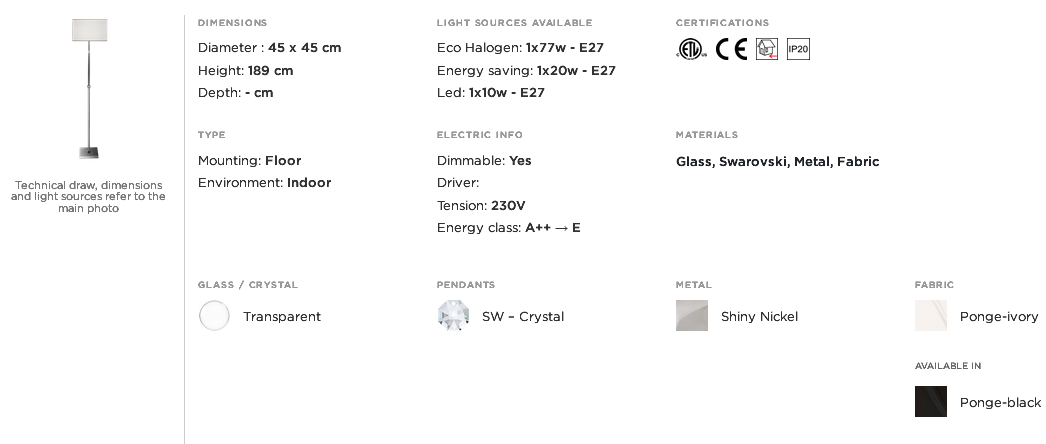1046x444 pixels.
Task: Pick the Ponge-ivory fabric swatch
Action: [x=931, y=315]
